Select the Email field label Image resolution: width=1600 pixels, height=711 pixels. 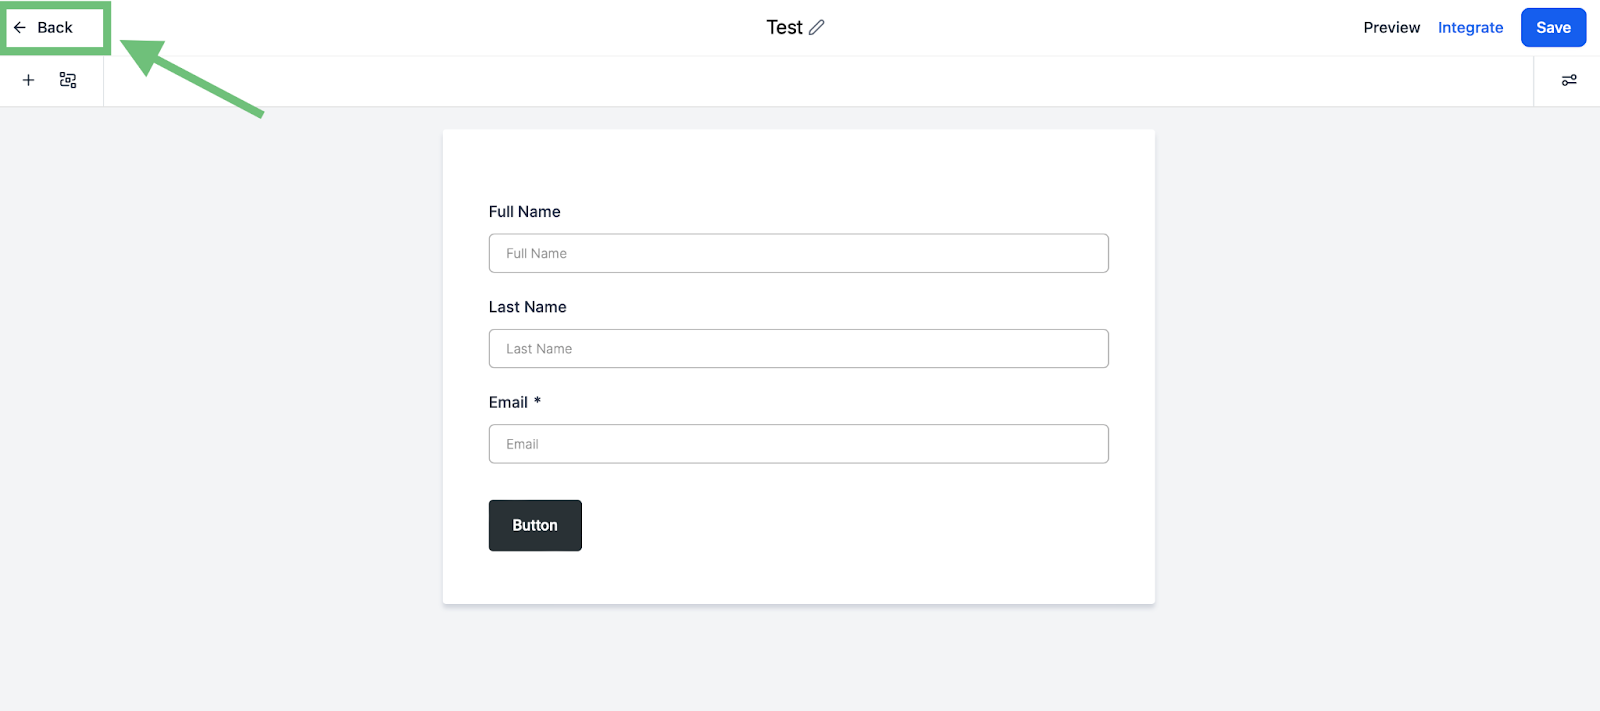pyautogui.click(x=508, y=402)
